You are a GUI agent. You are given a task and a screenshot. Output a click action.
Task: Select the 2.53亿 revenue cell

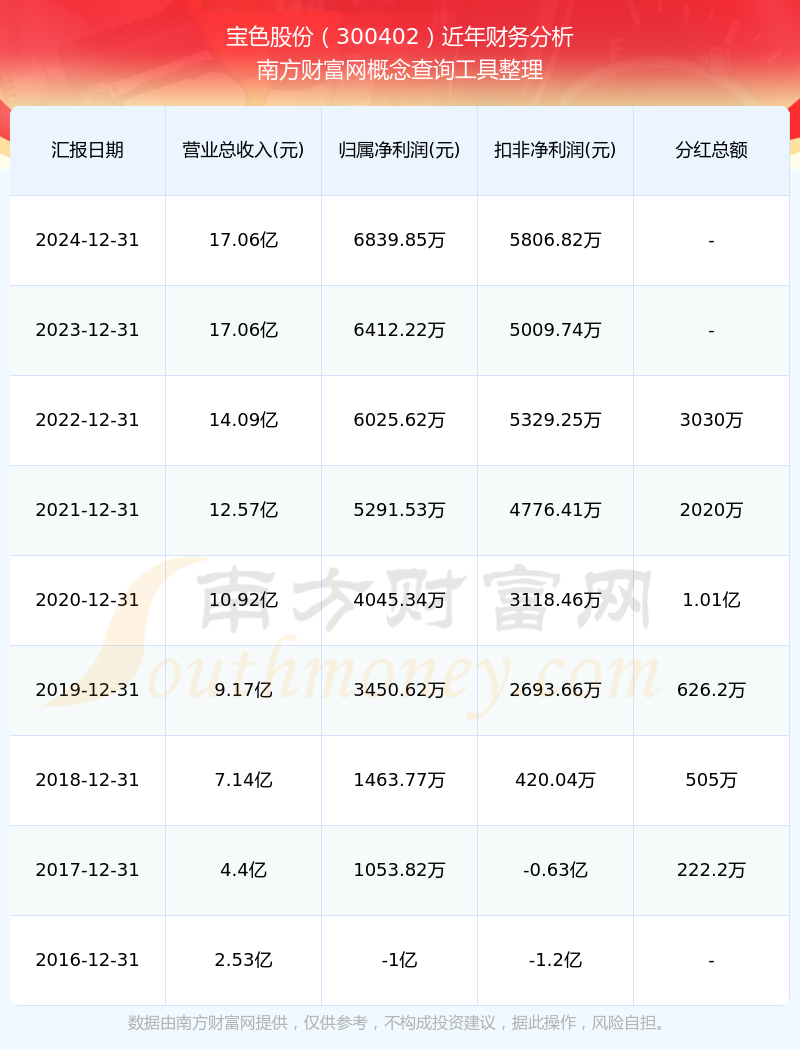[x=244, y=960]
